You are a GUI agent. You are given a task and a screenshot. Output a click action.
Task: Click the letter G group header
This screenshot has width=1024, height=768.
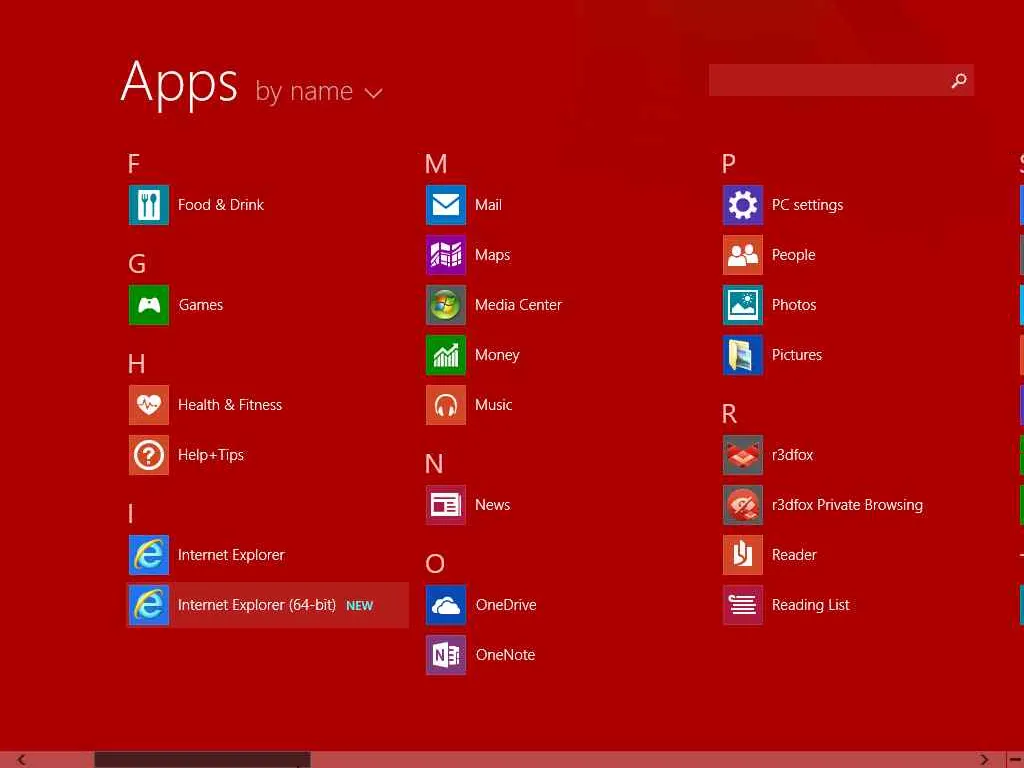tap(136, 264)
